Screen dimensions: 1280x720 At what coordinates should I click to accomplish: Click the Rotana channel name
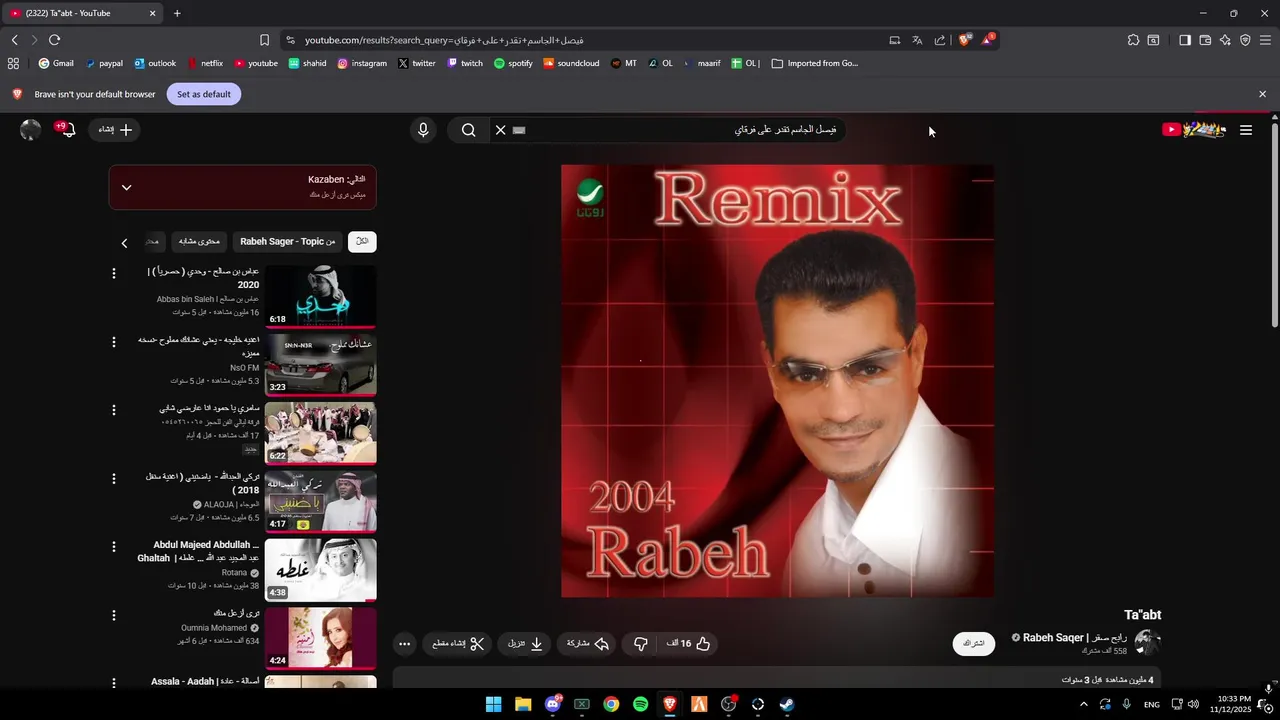point(234,573)
